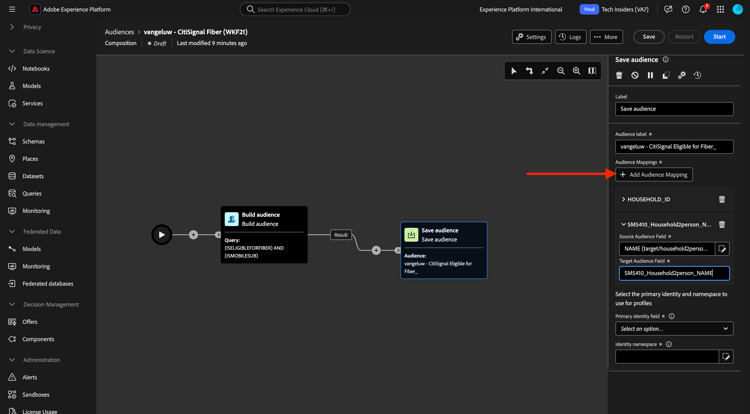Show info for Identity namespace

669,344
